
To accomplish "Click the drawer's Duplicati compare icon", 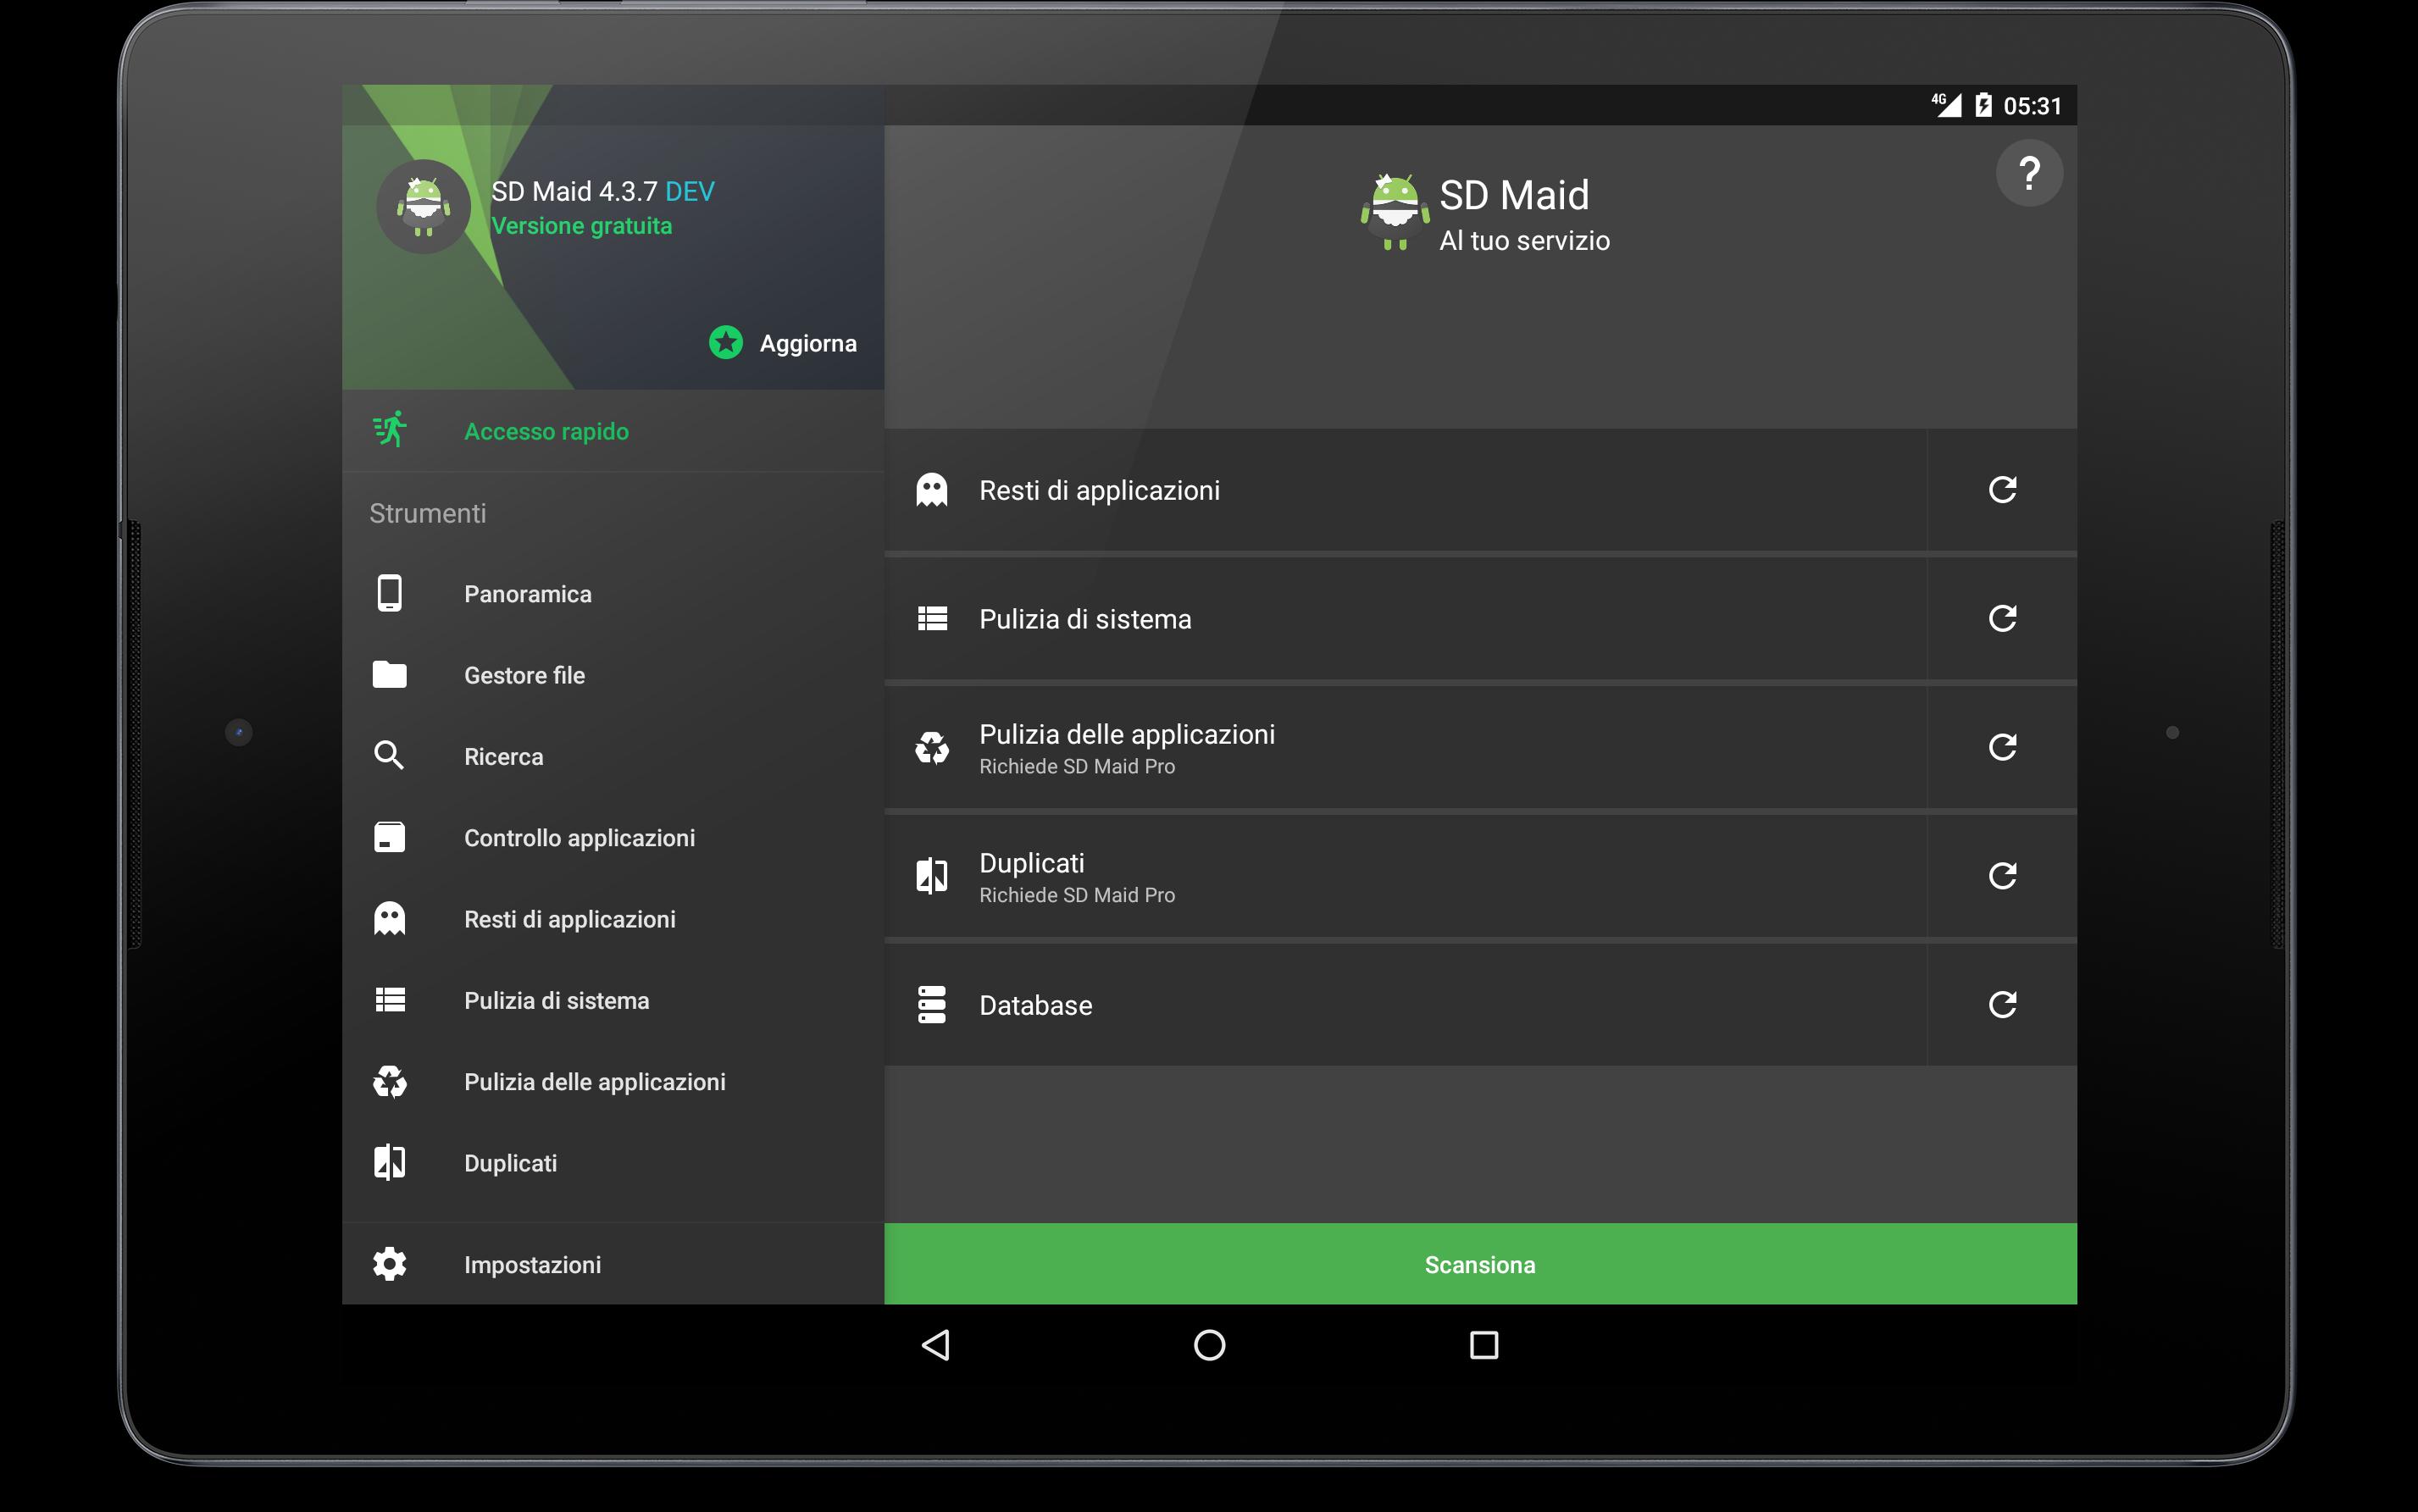I will click(x=390, y=1163).
